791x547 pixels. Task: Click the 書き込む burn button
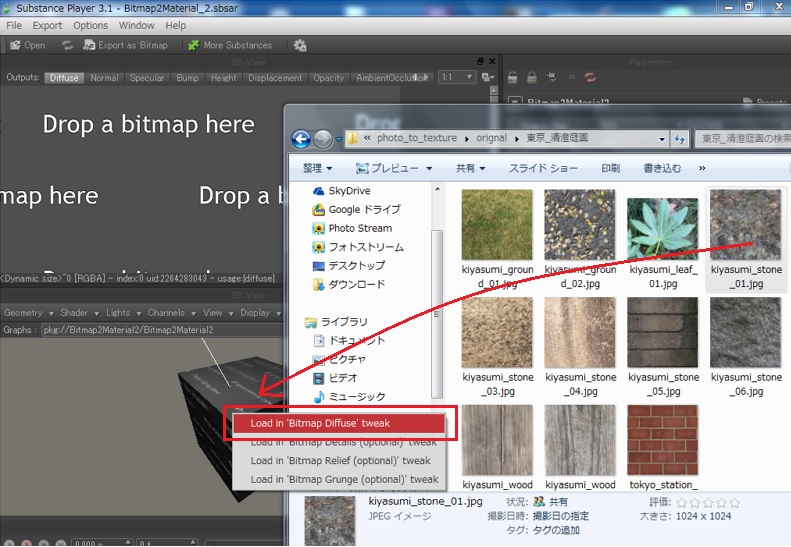[x=662, y=168]
